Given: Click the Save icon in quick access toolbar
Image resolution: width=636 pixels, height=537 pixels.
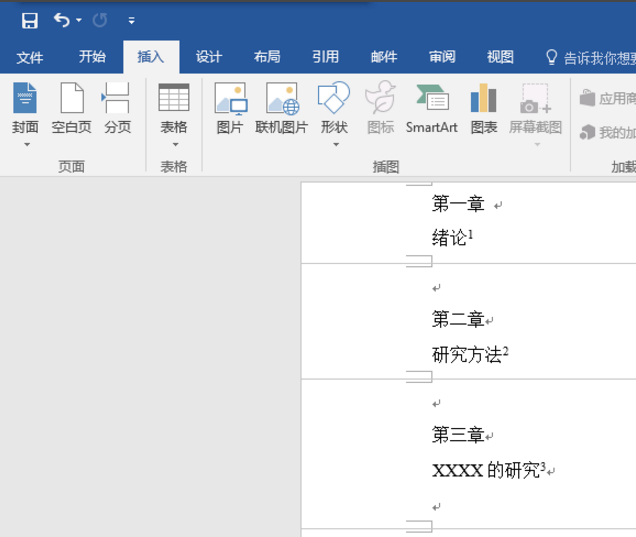Looking at the screenshot, I should pos(29,19).
